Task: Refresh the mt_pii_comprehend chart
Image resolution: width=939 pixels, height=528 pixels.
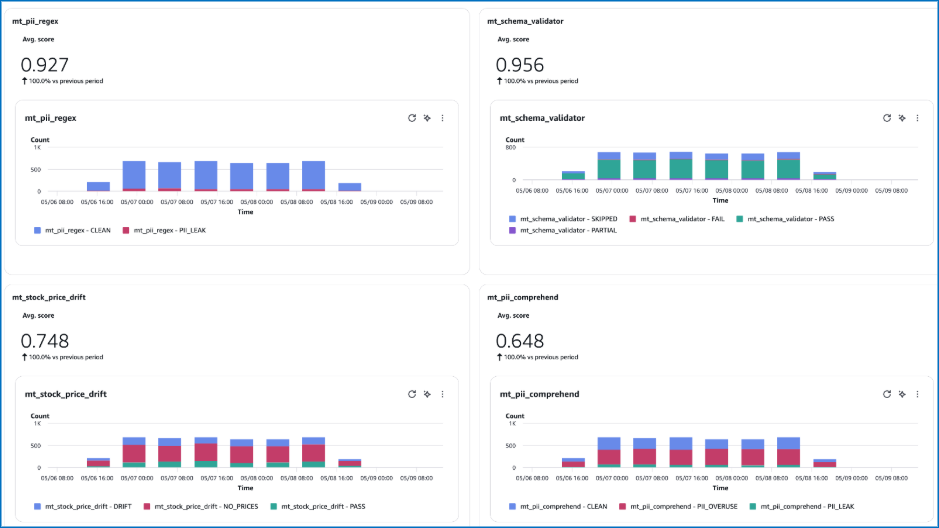Action: 887,394
